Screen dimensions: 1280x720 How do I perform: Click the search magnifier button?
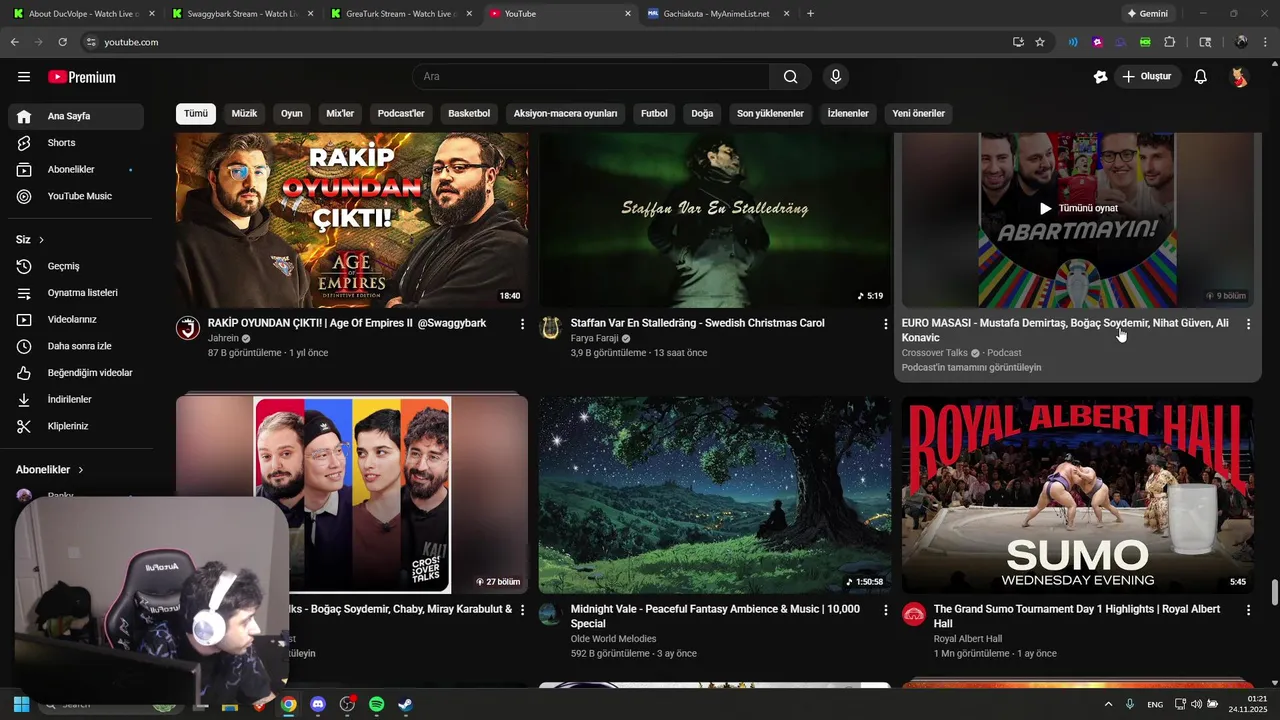(x=790, y=77)
